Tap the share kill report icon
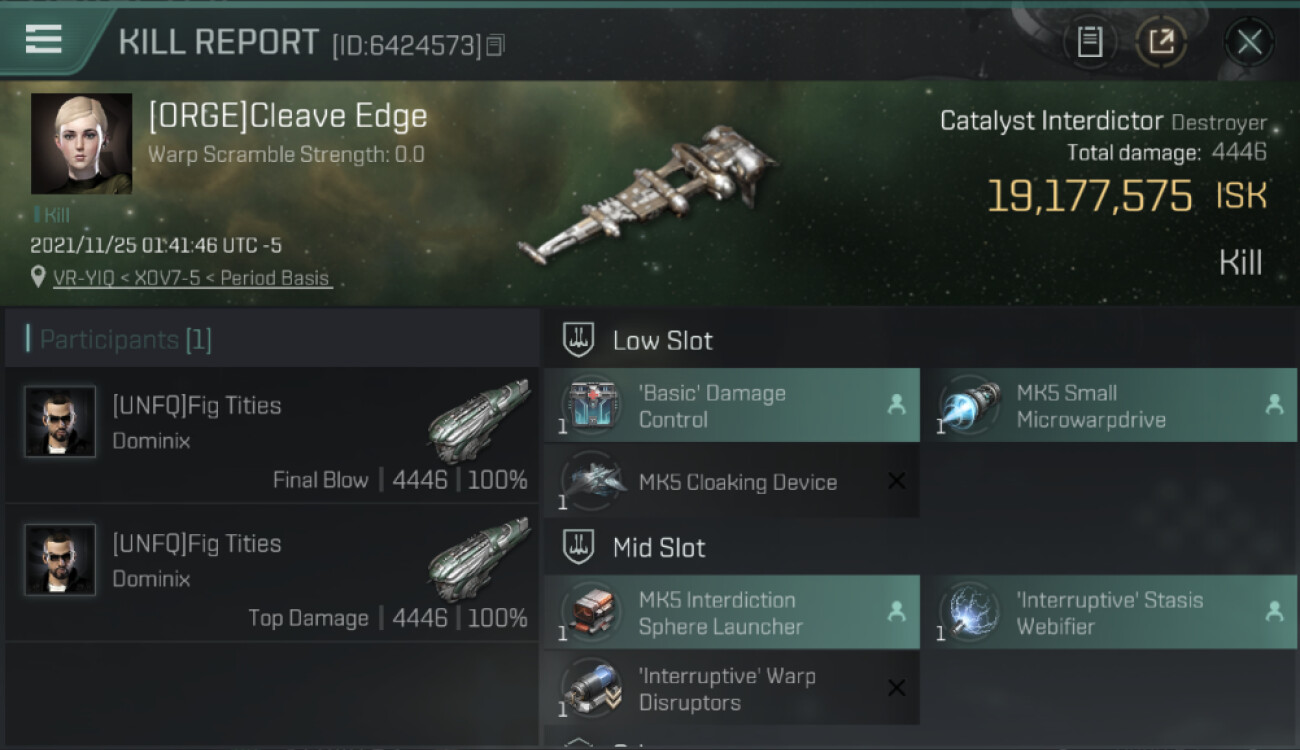This screenshot has height=750, width=1300. click(1161, 42)
